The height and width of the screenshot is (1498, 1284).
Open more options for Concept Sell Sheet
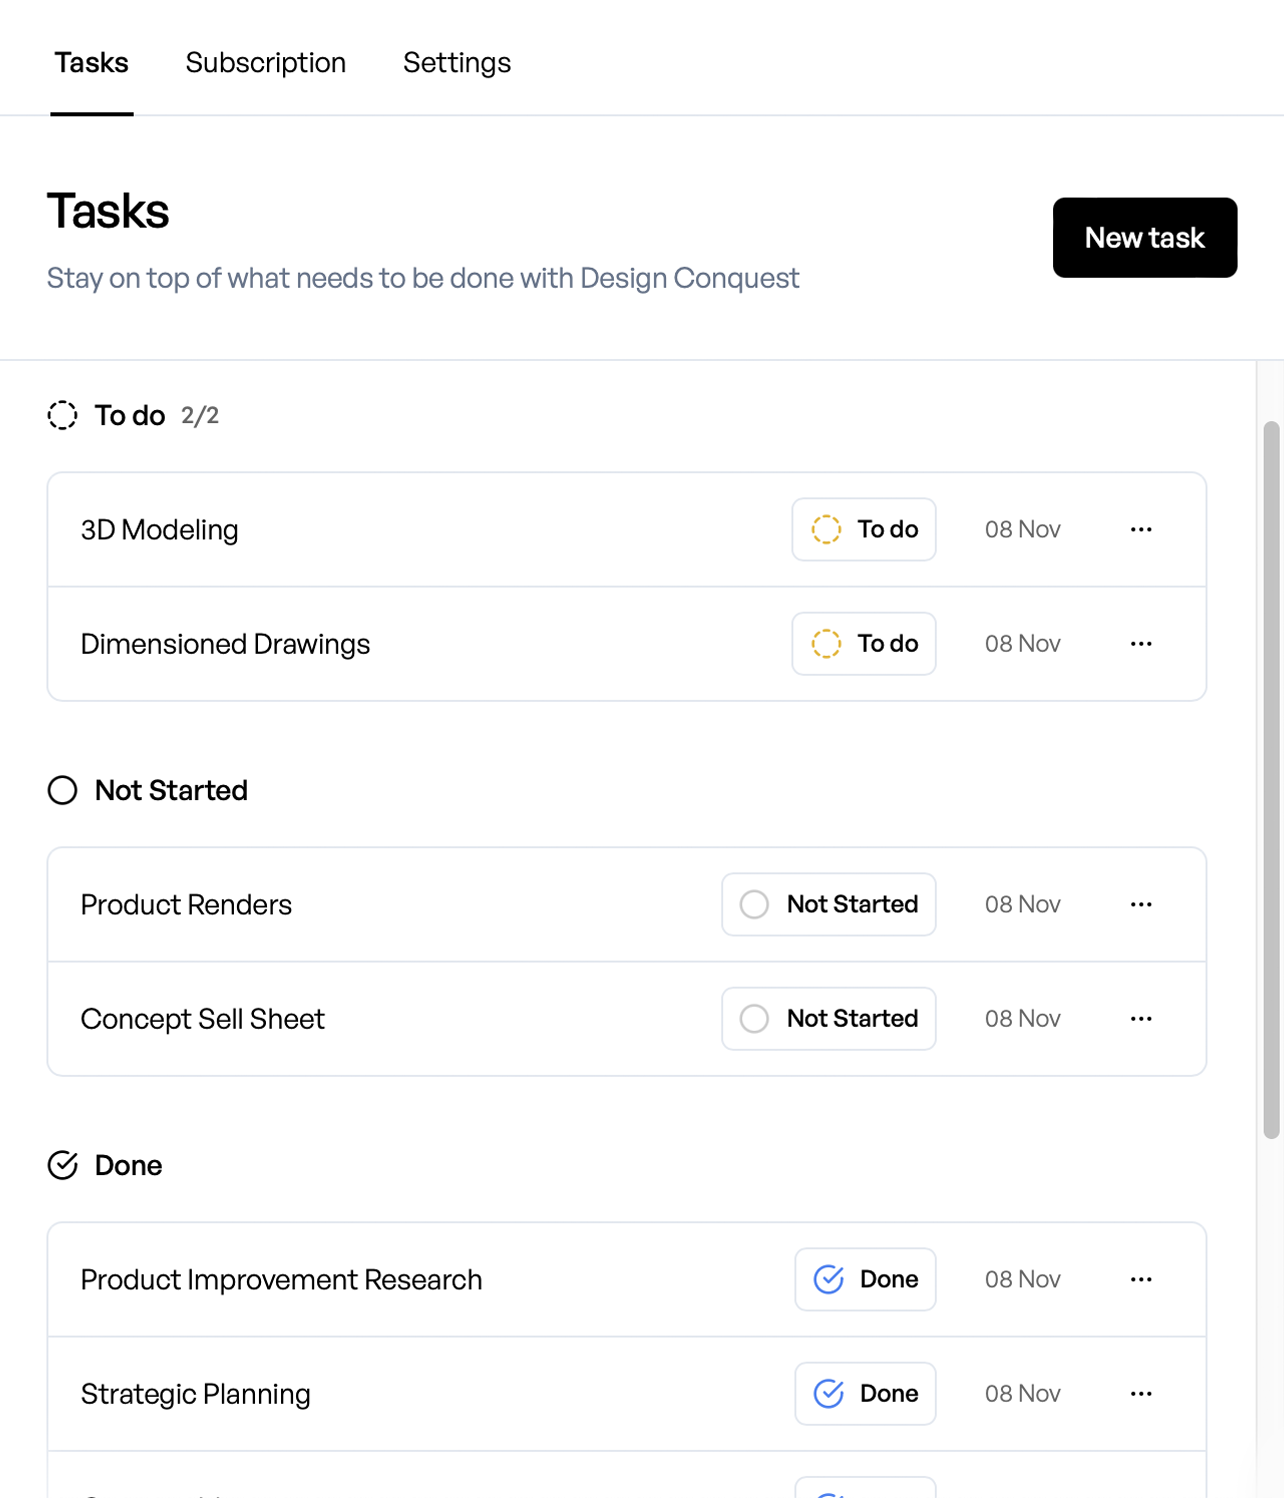click(1141, 1018)
